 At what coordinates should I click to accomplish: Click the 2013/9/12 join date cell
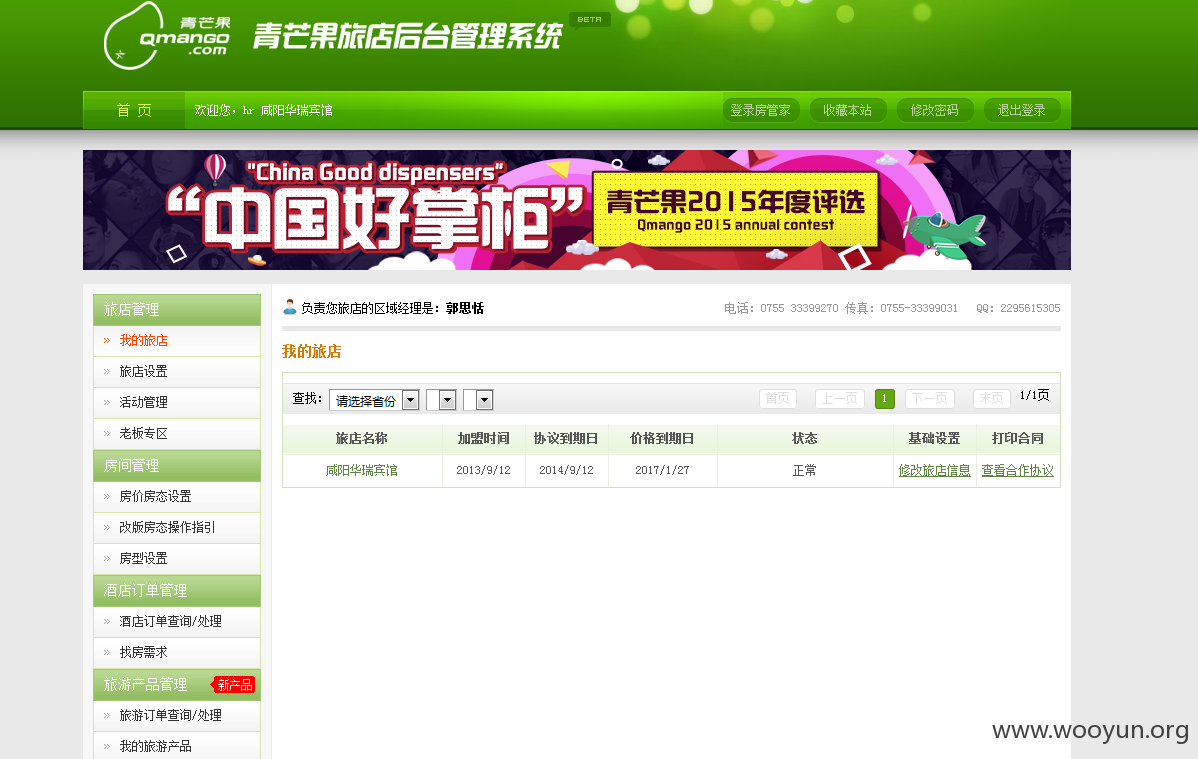484,470
